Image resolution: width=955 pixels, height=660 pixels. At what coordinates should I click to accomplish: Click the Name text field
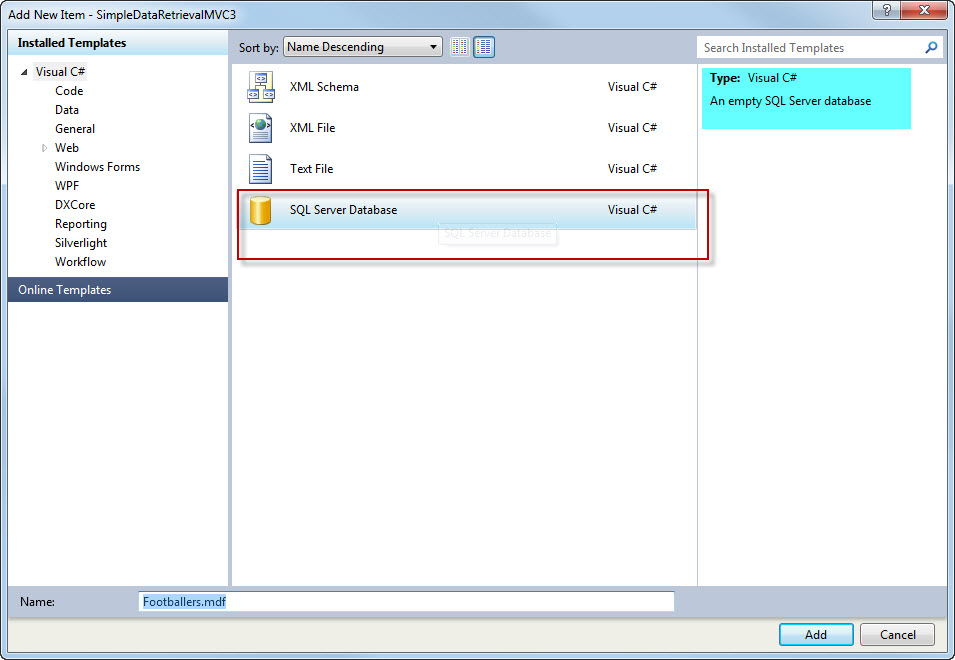click(406, 602)
